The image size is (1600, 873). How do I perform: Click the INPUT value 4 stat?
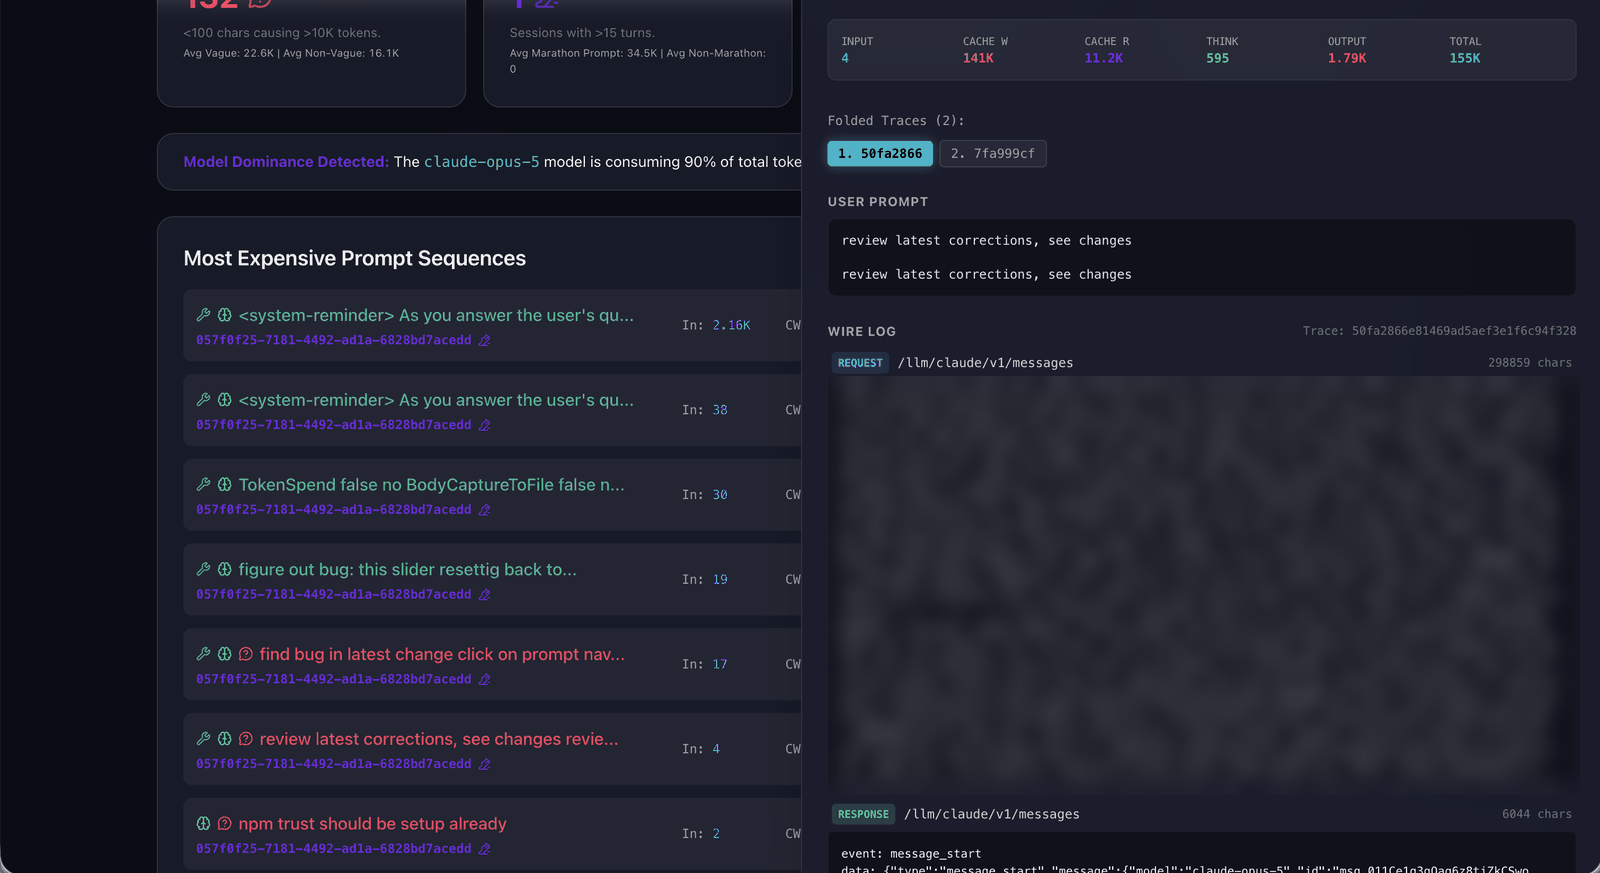point(845,58)
